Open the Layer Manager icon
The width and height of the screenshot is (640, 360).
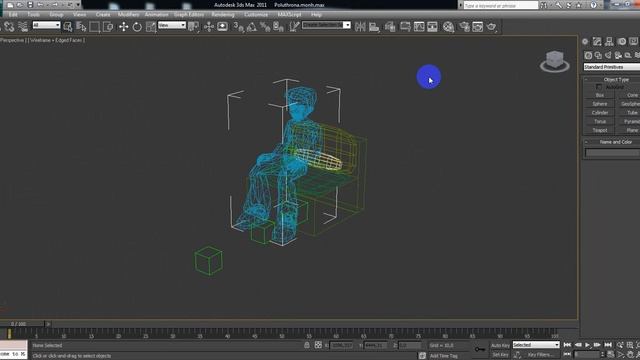(390, 27)
